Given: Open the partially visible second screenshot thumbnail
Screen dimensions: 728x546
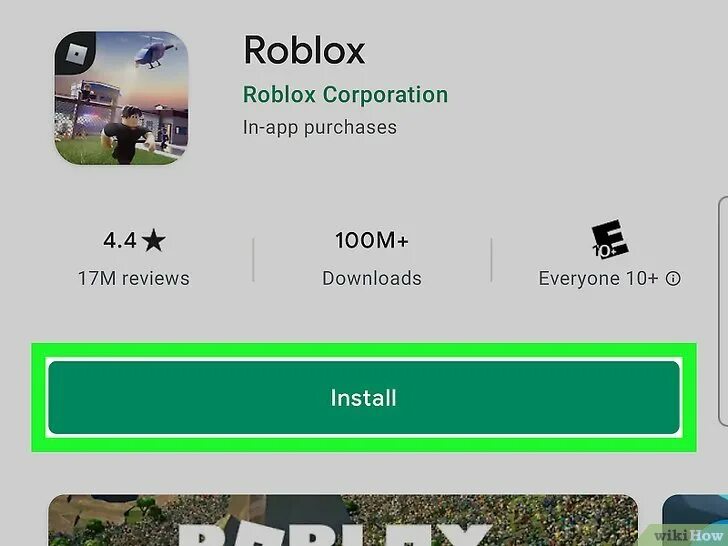Looking at the screenshot, I should point(695,520).
